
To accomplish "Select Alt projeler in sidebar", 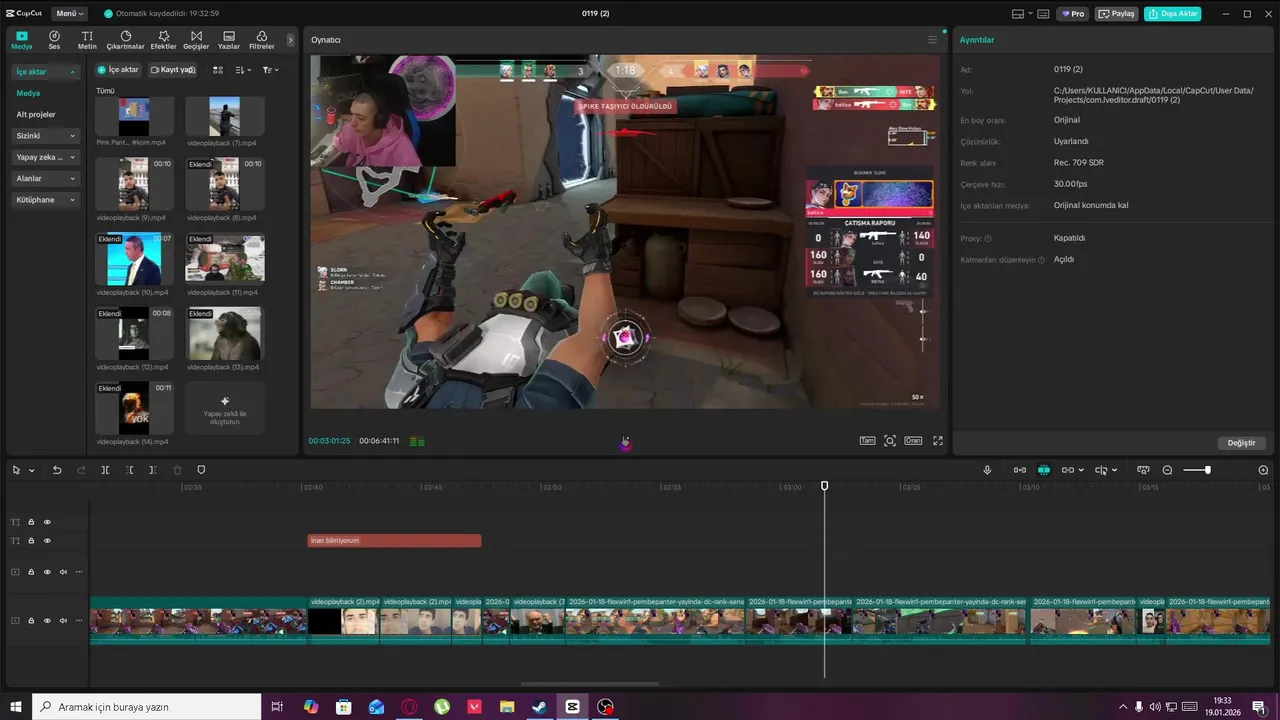I will (x=36, y=114).
